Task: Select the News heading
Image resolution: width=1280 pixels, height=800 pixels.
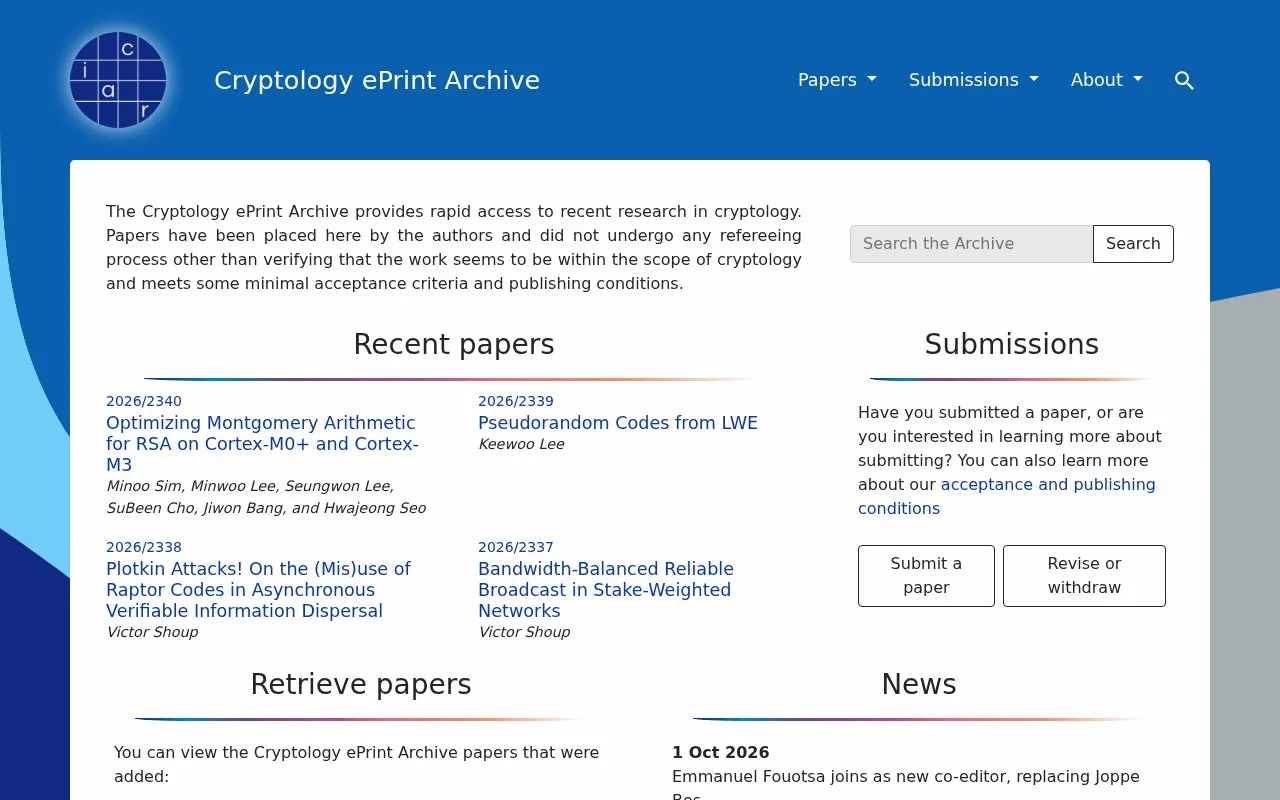Action: coord(919,684)
